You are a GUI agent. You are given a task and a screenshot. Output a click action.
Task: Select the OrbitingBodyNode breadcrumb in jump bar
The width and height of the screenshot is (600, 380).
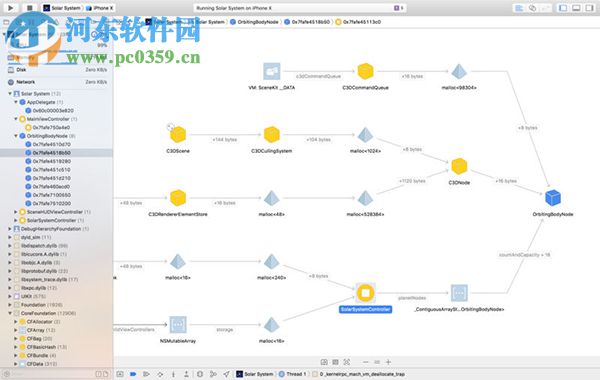(x=254, y=22)
